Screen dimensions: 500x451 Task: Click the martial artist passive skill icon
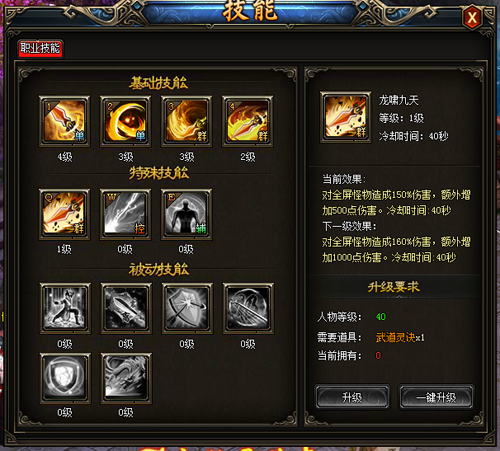tap(65, 308)
